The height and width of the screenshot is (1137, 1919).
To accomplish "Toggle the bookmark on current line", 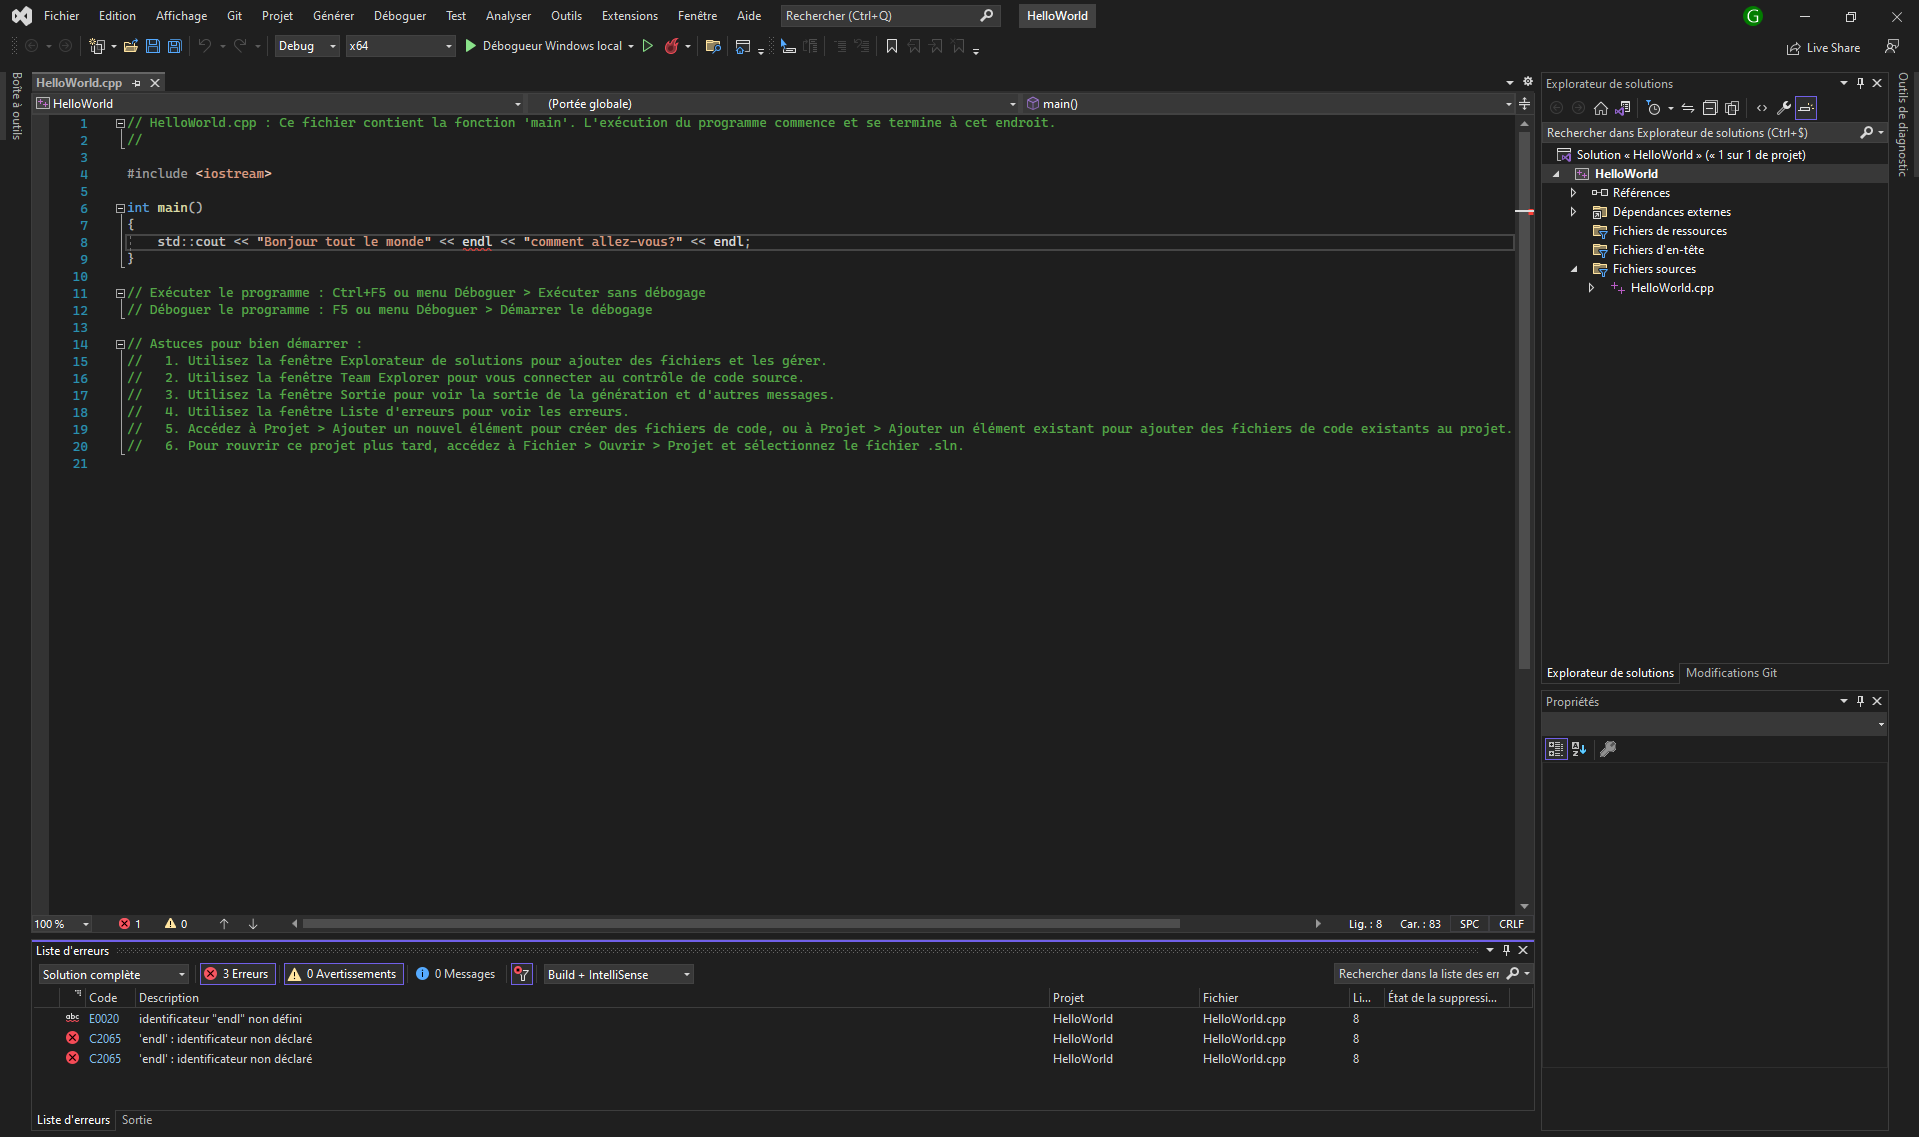I will click(892, 46).
